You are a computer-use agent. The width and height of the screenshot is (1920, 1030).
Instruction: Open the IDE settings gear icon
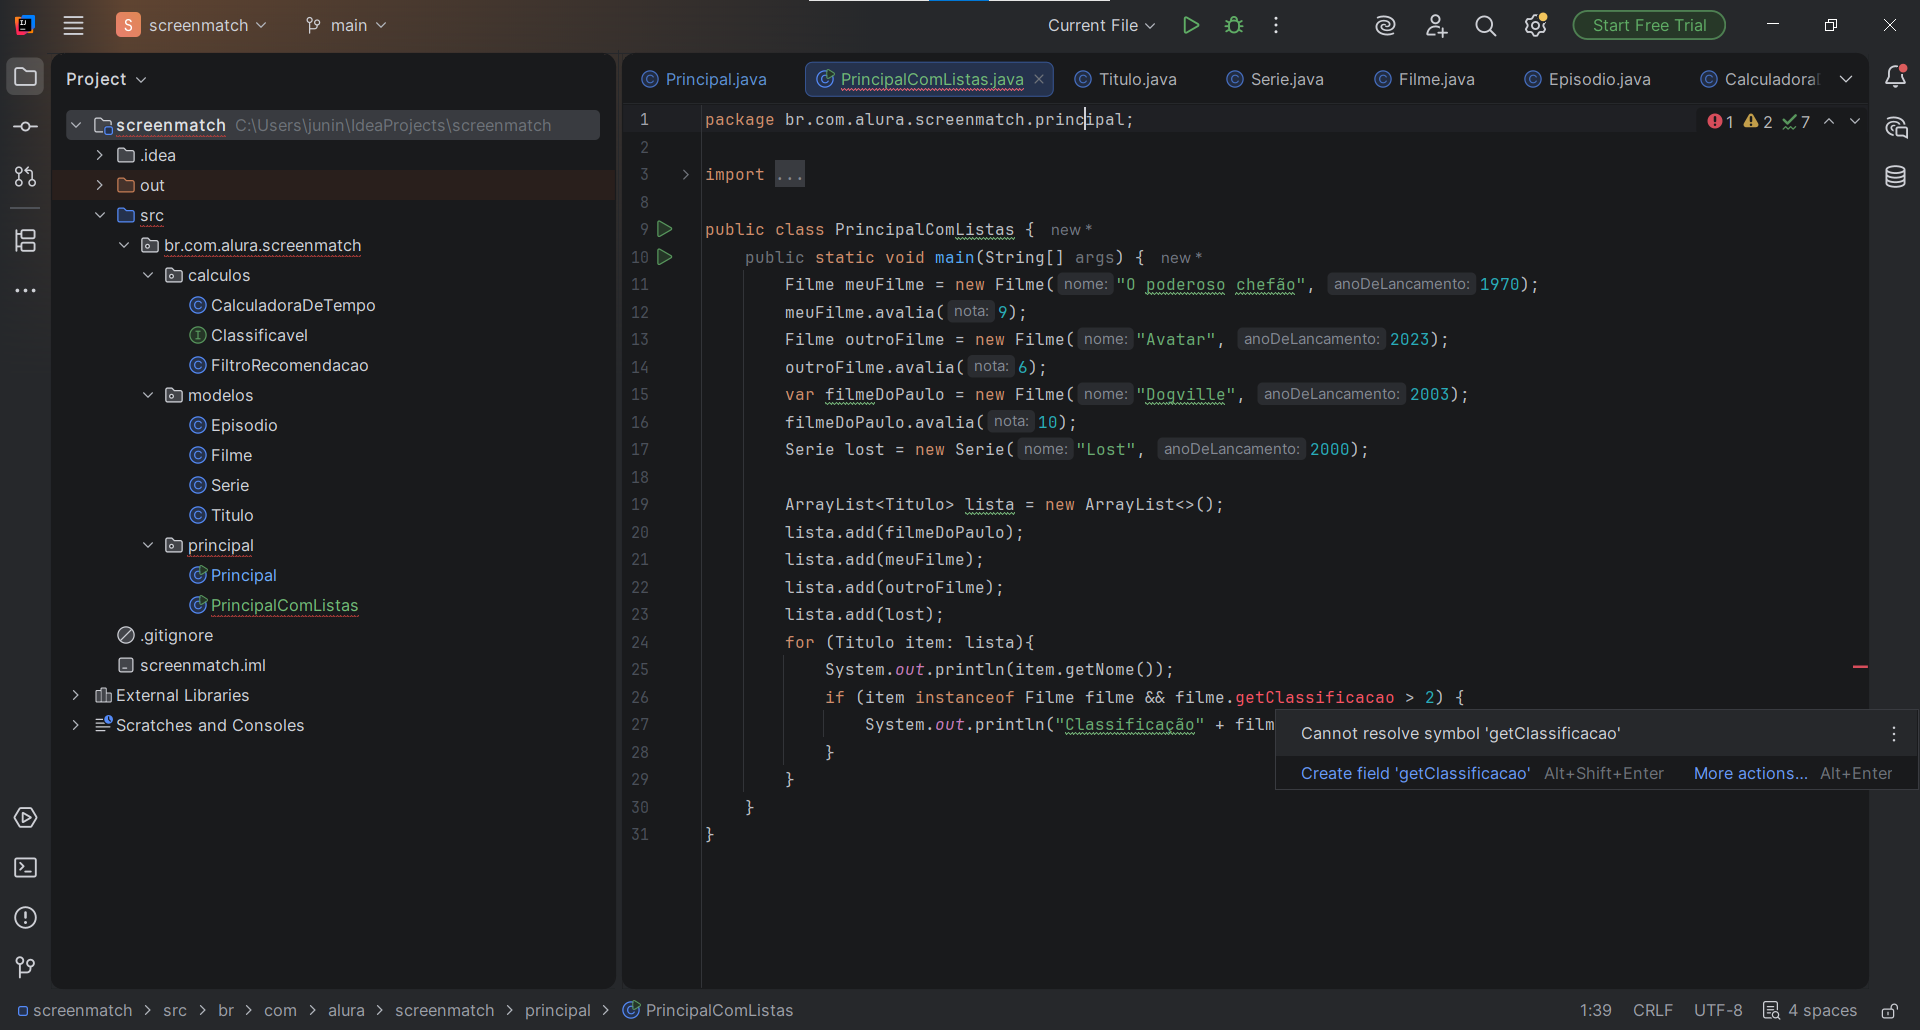1535,25
